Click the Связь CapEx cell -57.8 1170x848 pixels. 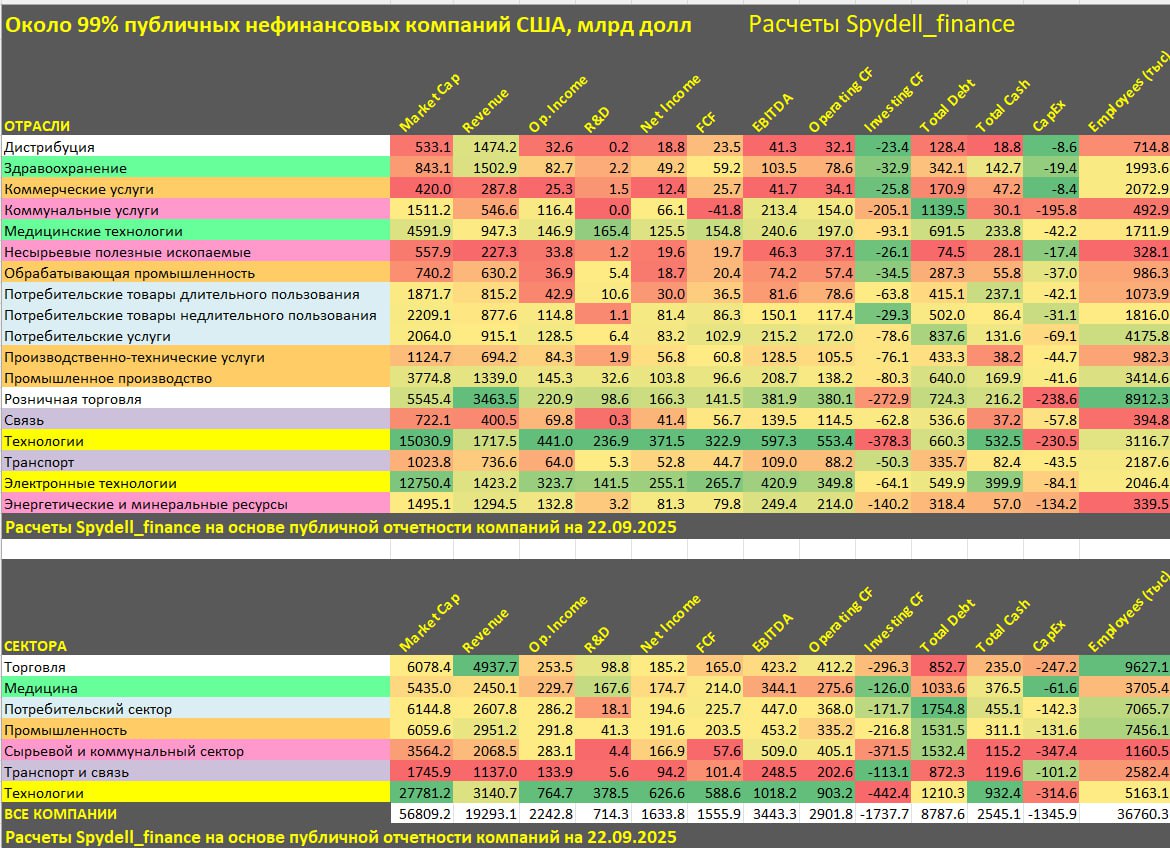(x=1051, y=420)
